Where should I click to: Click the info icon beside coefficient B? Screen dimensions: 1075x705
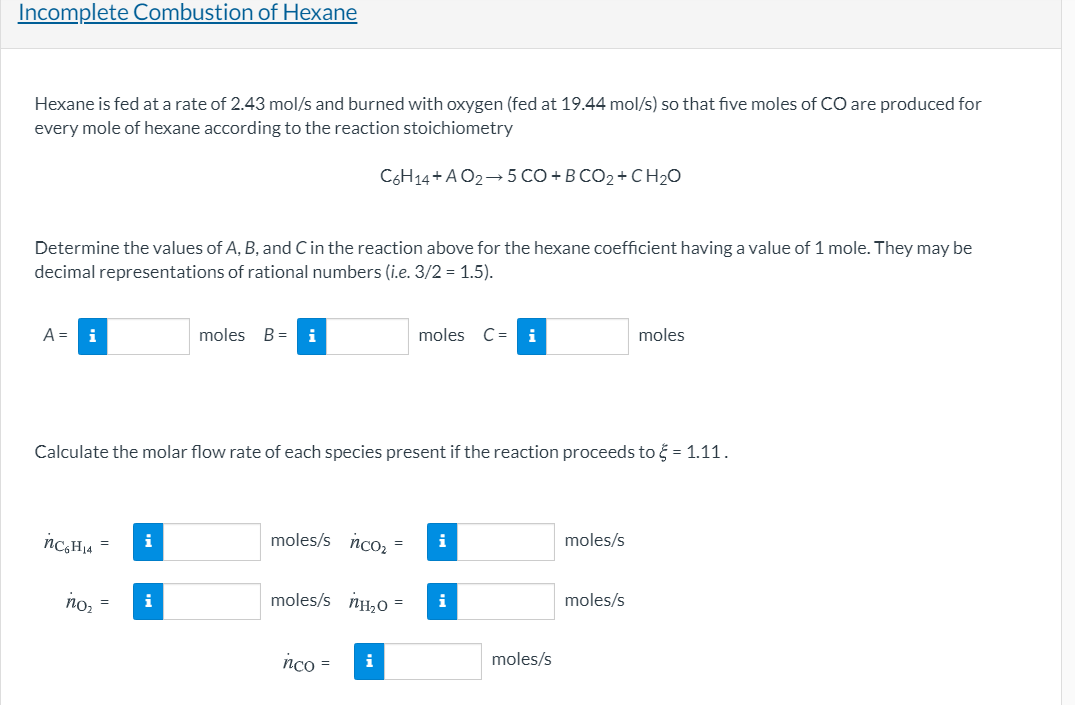tap(311, 336)
